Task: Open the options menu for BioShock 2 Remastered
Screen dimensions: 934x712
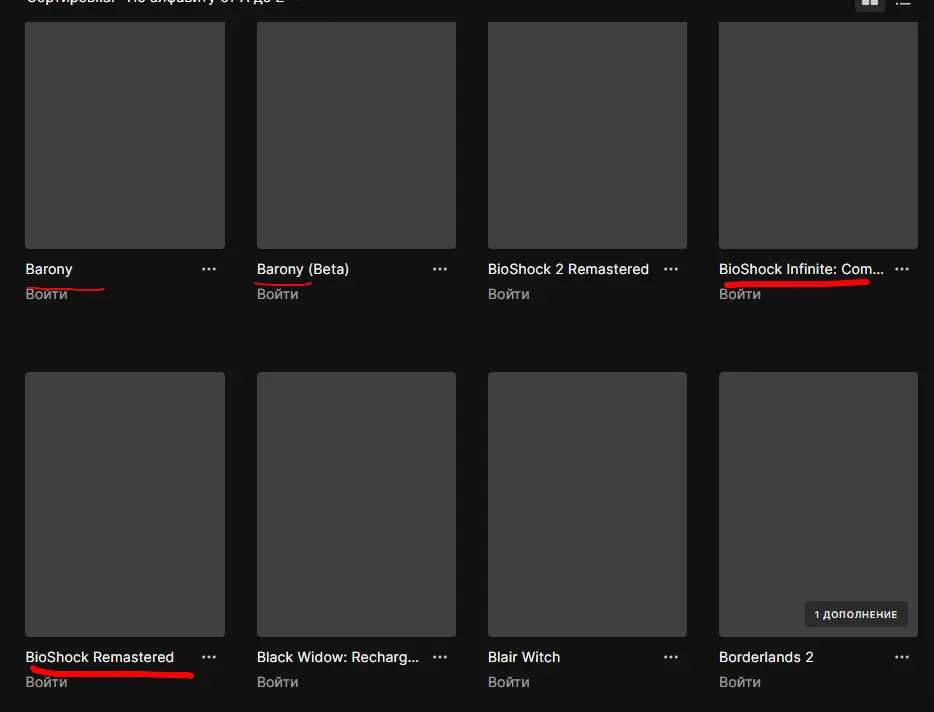Action: coord(671,269)
